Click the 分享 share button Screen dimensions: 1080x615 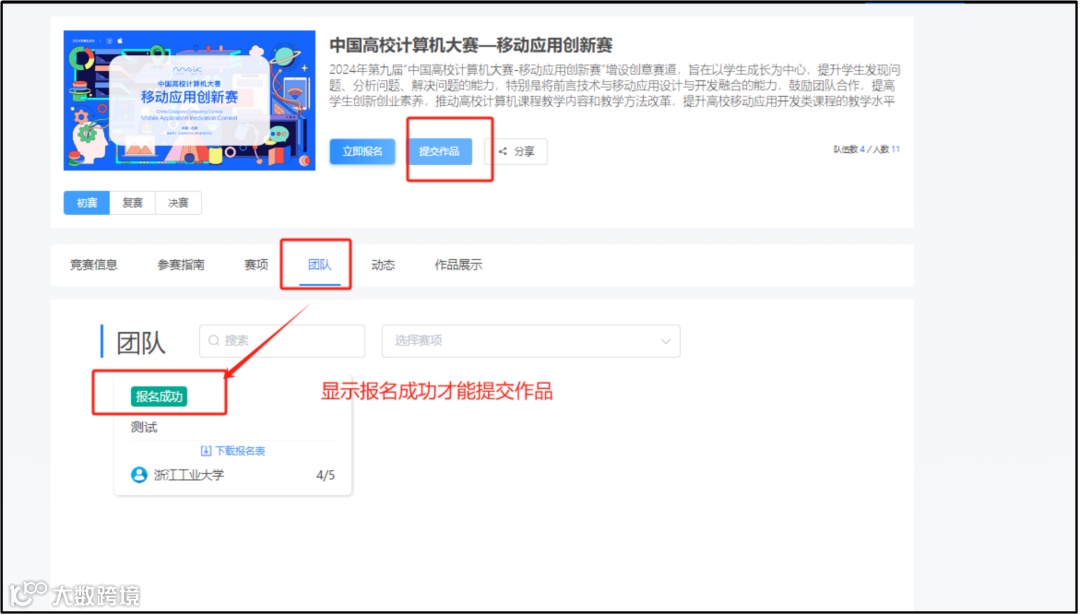pyautogui.click(x=516, y=152)
